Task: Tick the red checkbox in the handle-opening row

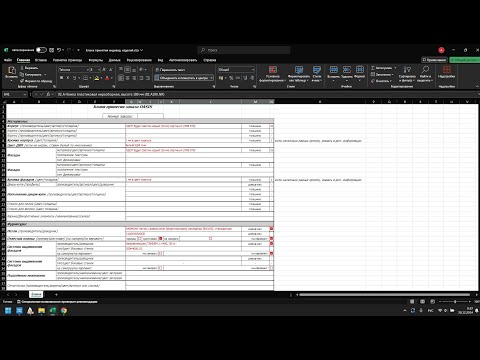Action: click(161, 239)
